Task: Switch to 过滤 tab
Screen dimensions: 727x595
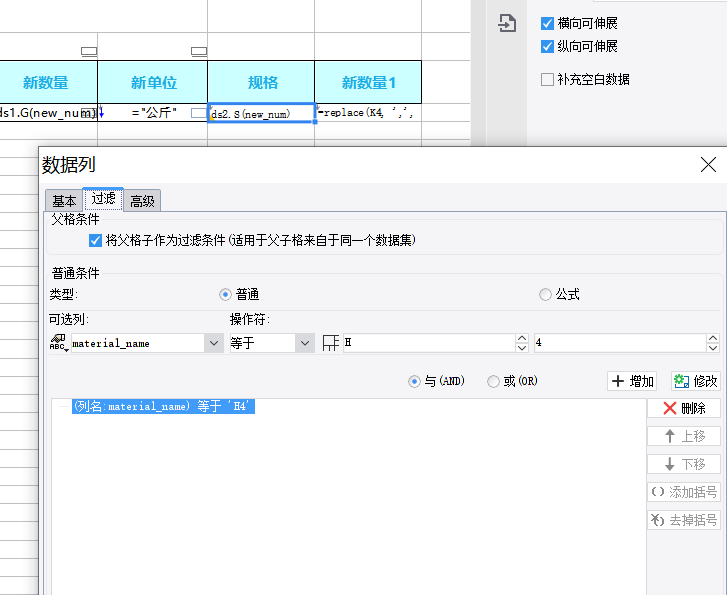Action: click(x=103, y=199)
